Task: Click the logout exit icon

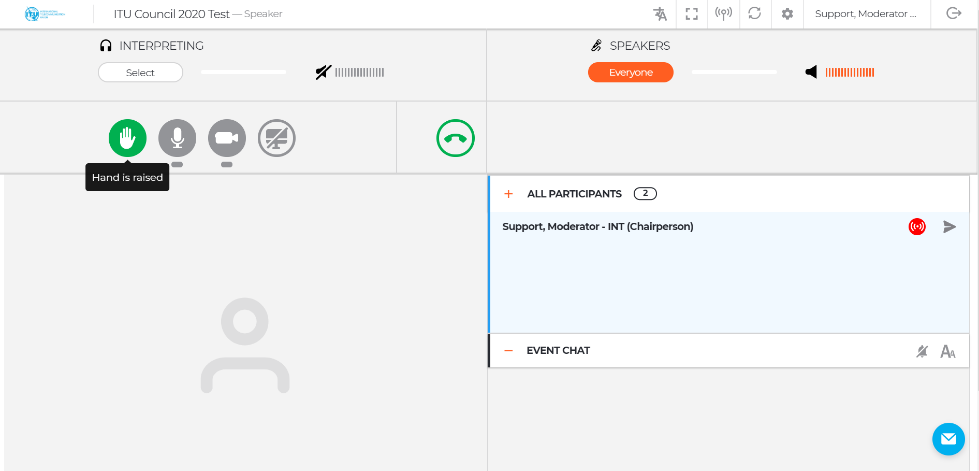Action: (953, 13)
